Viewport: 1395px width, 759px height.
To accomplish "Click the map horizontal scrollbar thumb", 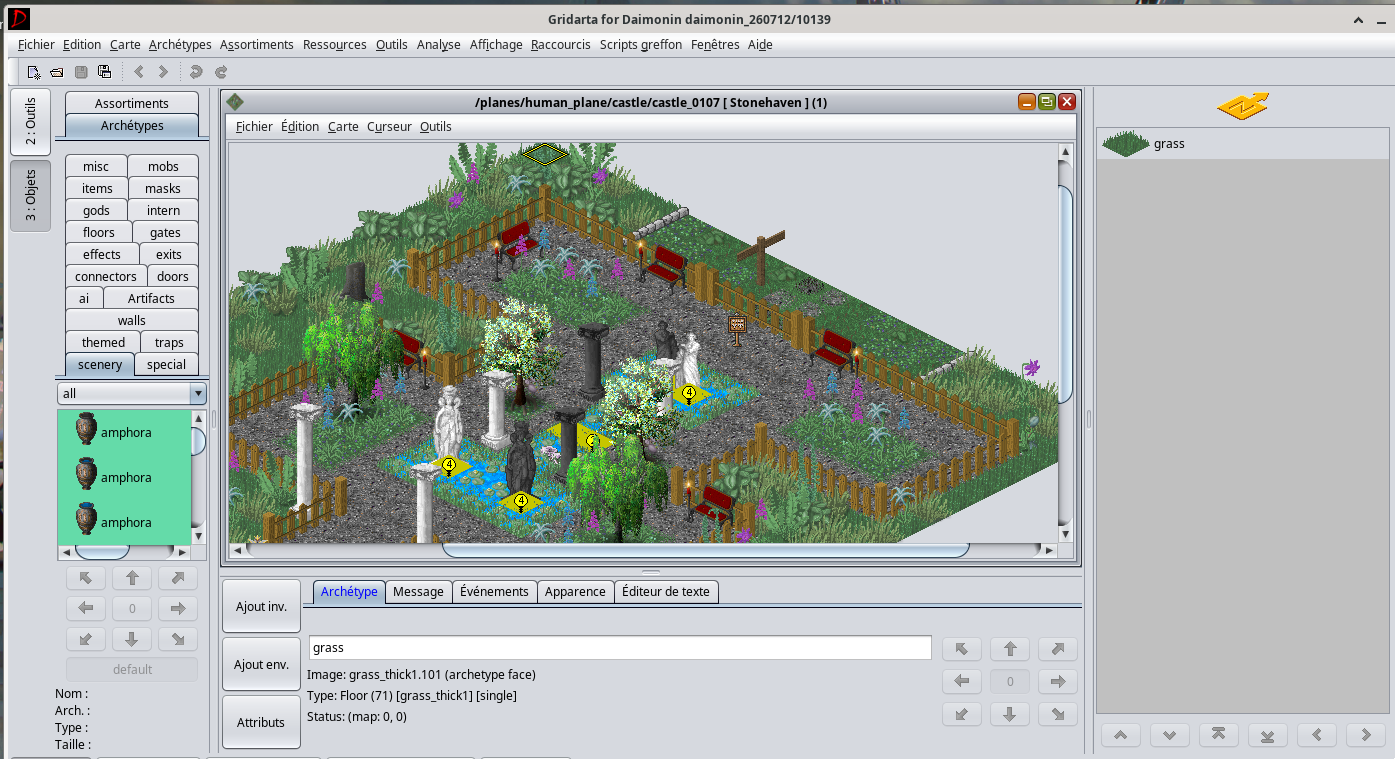I will (x=705, y=550).
